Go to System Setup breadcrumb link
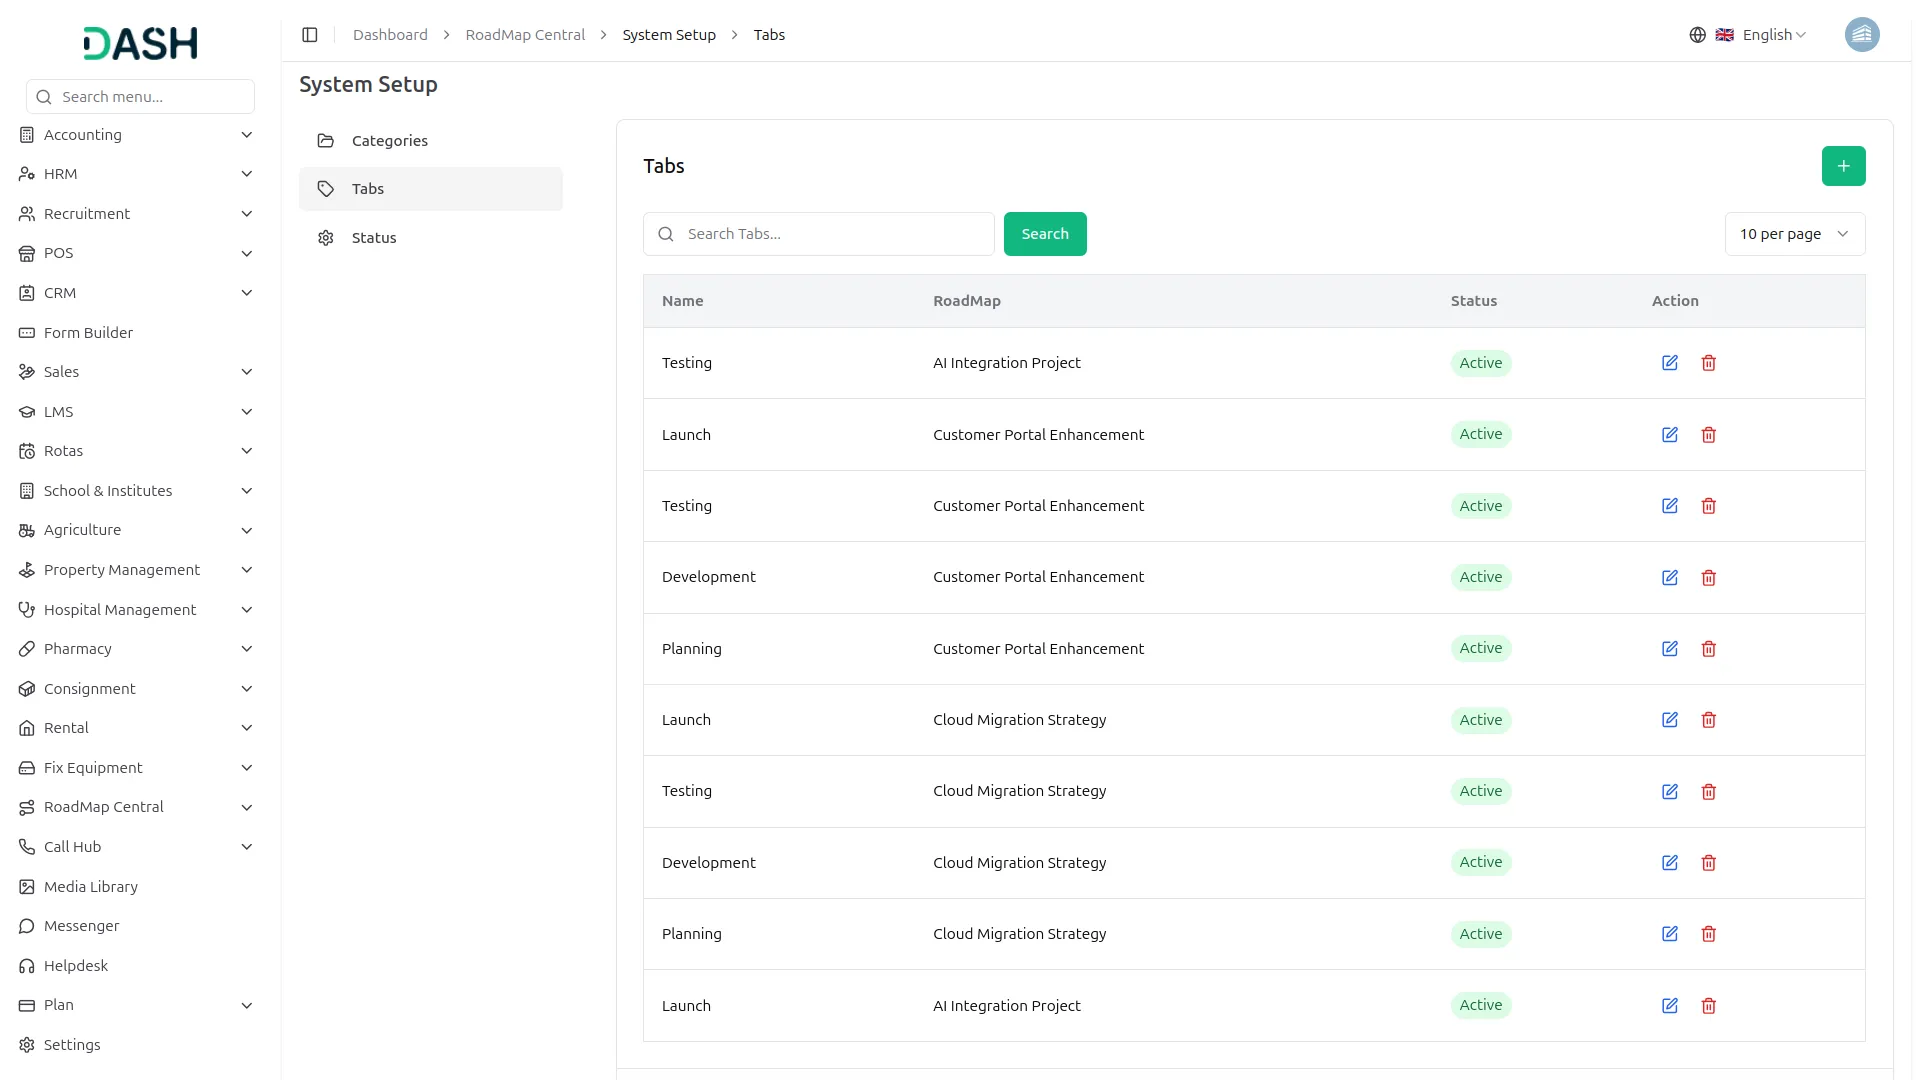The height and width of the screenshot is (1080, 1920). pos(669,35)
